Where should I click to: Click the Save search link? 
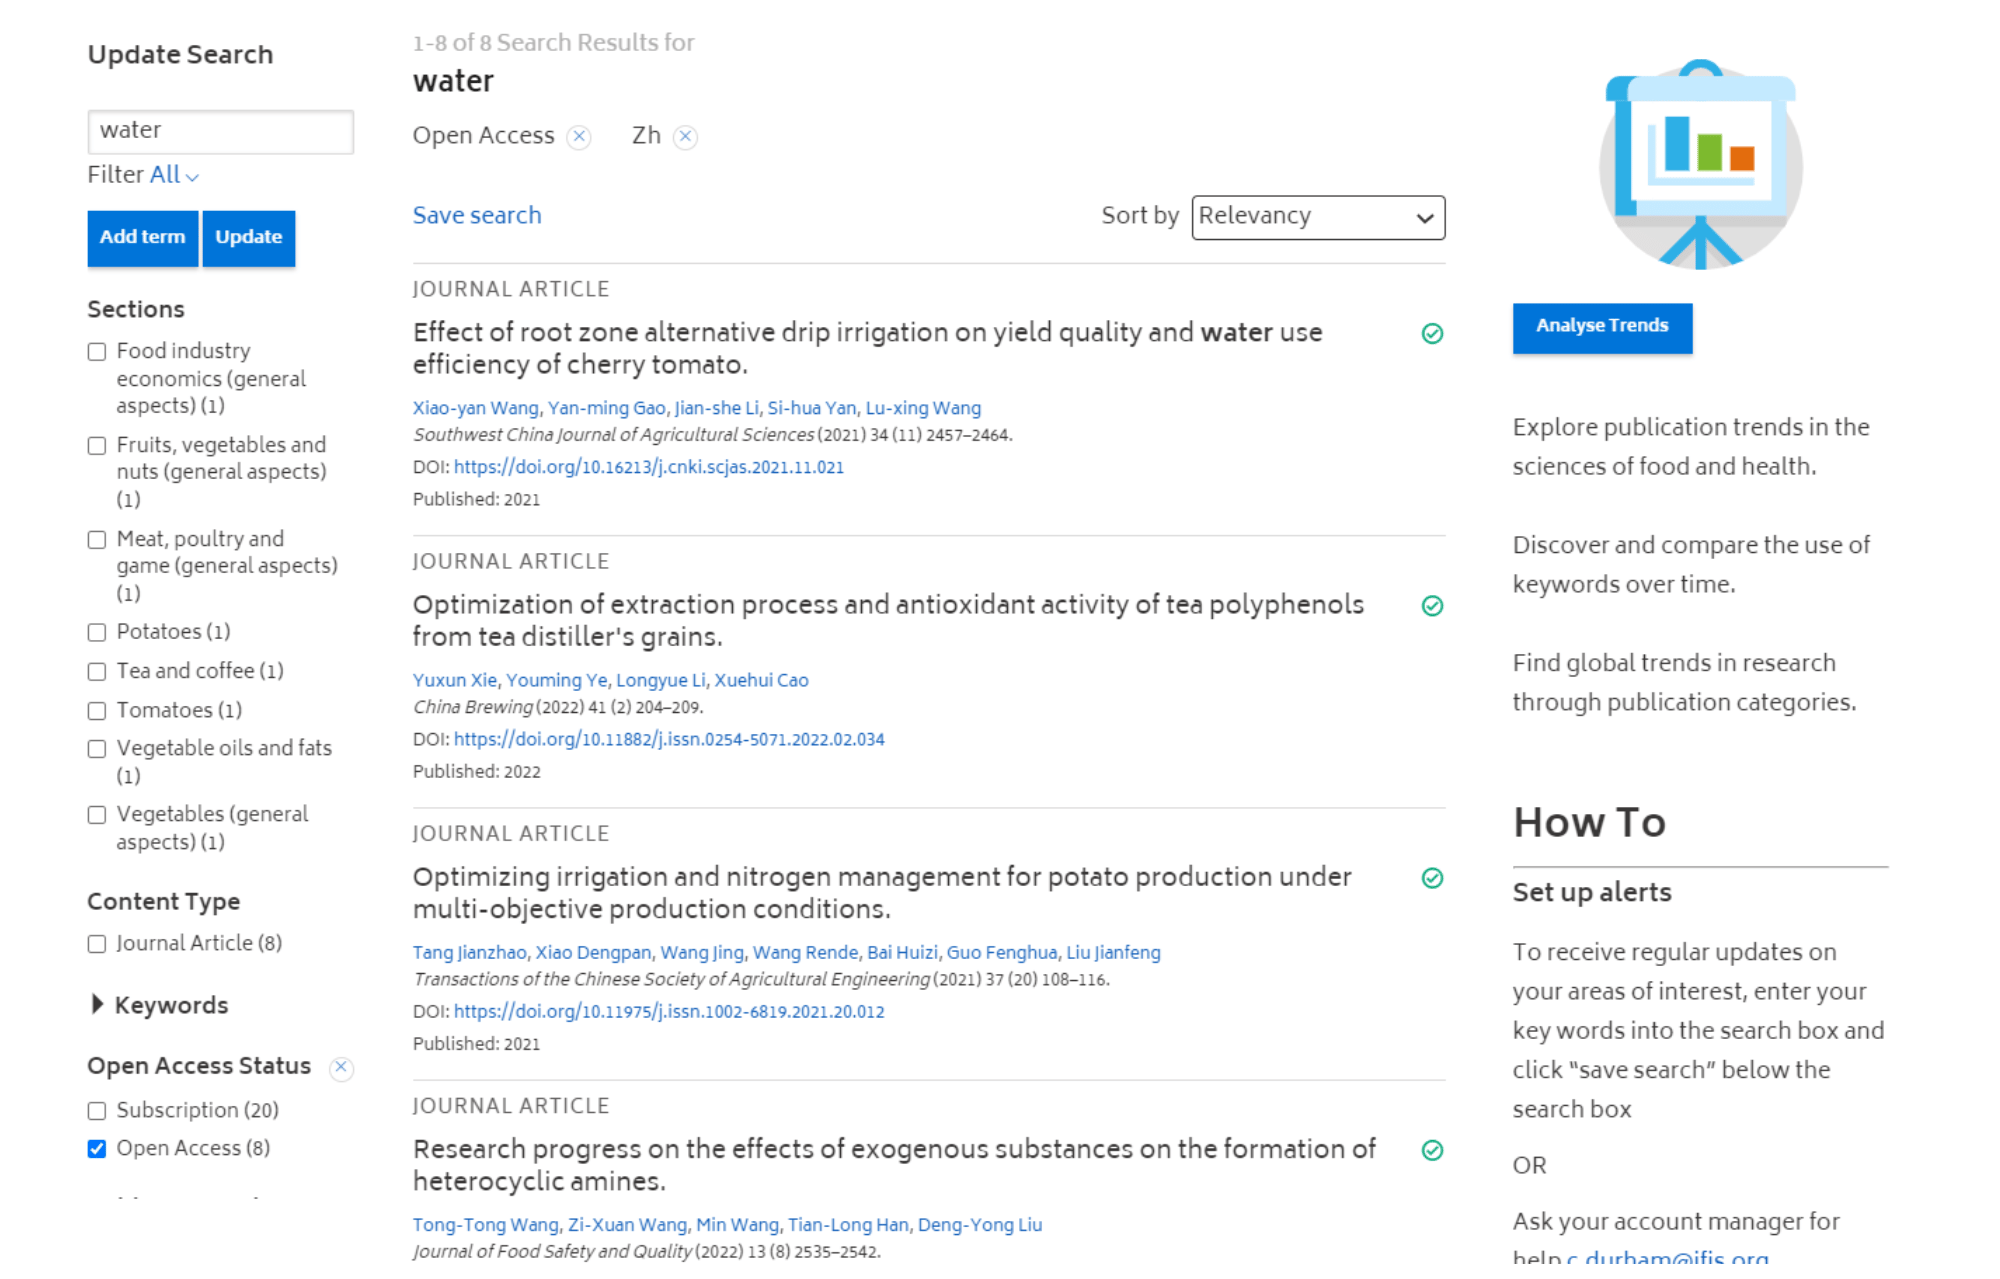tap(477, 215)
